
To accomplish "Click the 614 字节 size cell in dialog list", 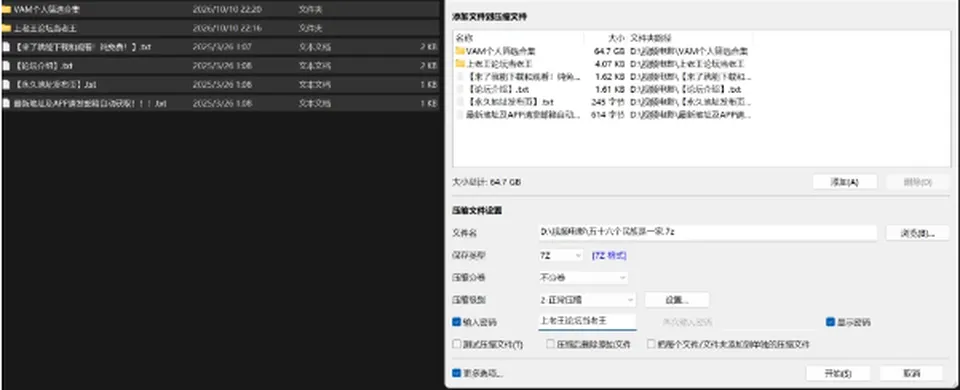I will tap(607, 114).
